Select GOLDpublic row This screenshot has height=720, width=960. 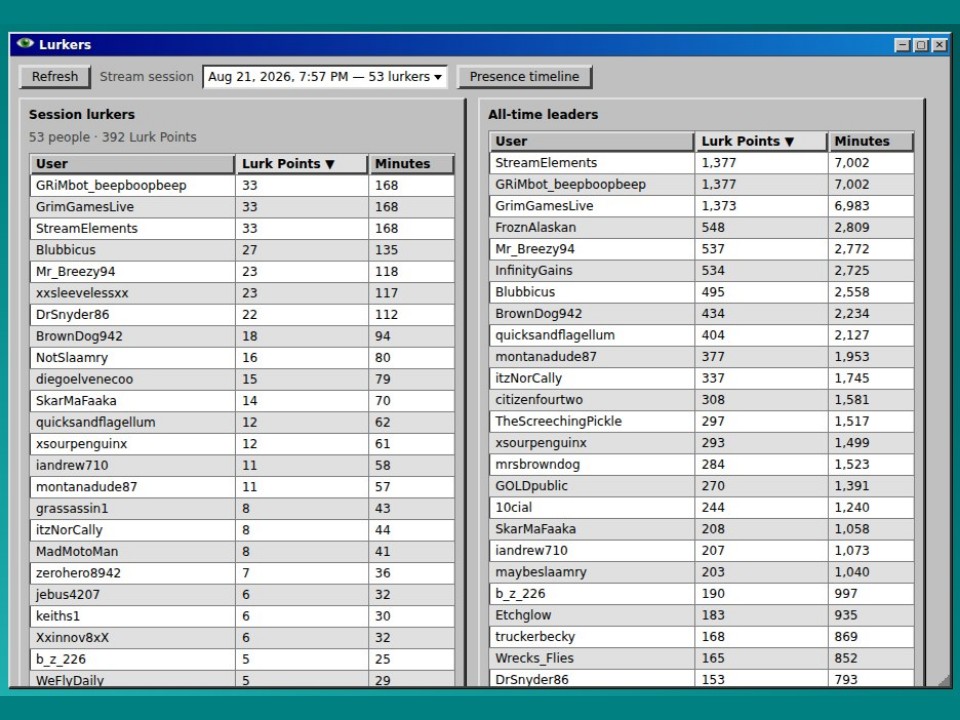[702, 486]
